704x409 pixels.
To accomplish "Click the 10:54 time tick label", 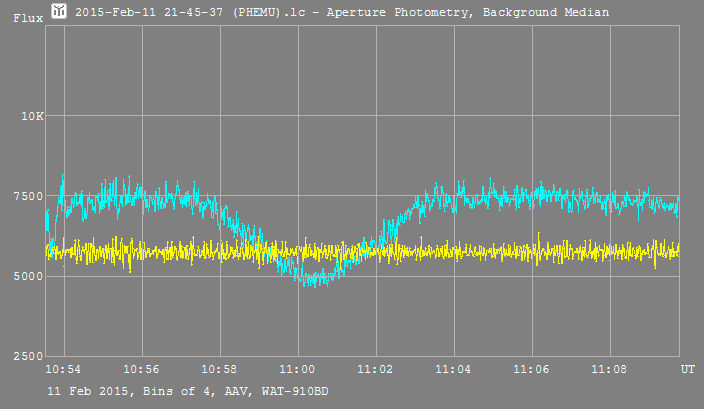I will pyautogui.click(x=64, y=370).
